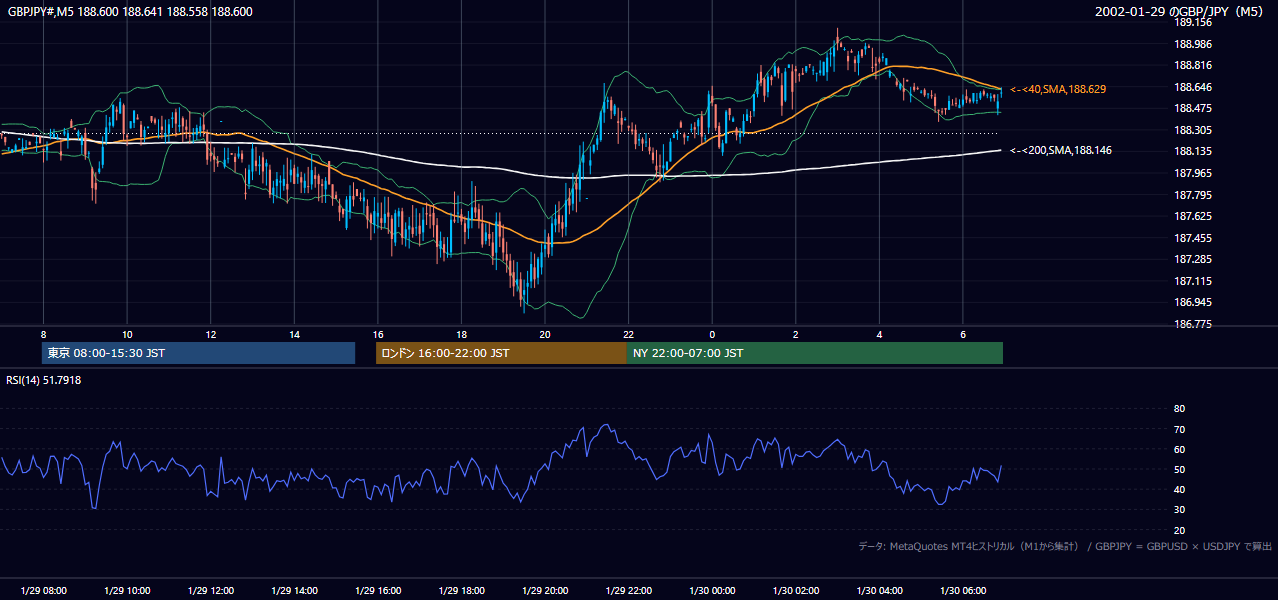Click hour 4 on price chart time axis
1278x600 pixels.
879,334
